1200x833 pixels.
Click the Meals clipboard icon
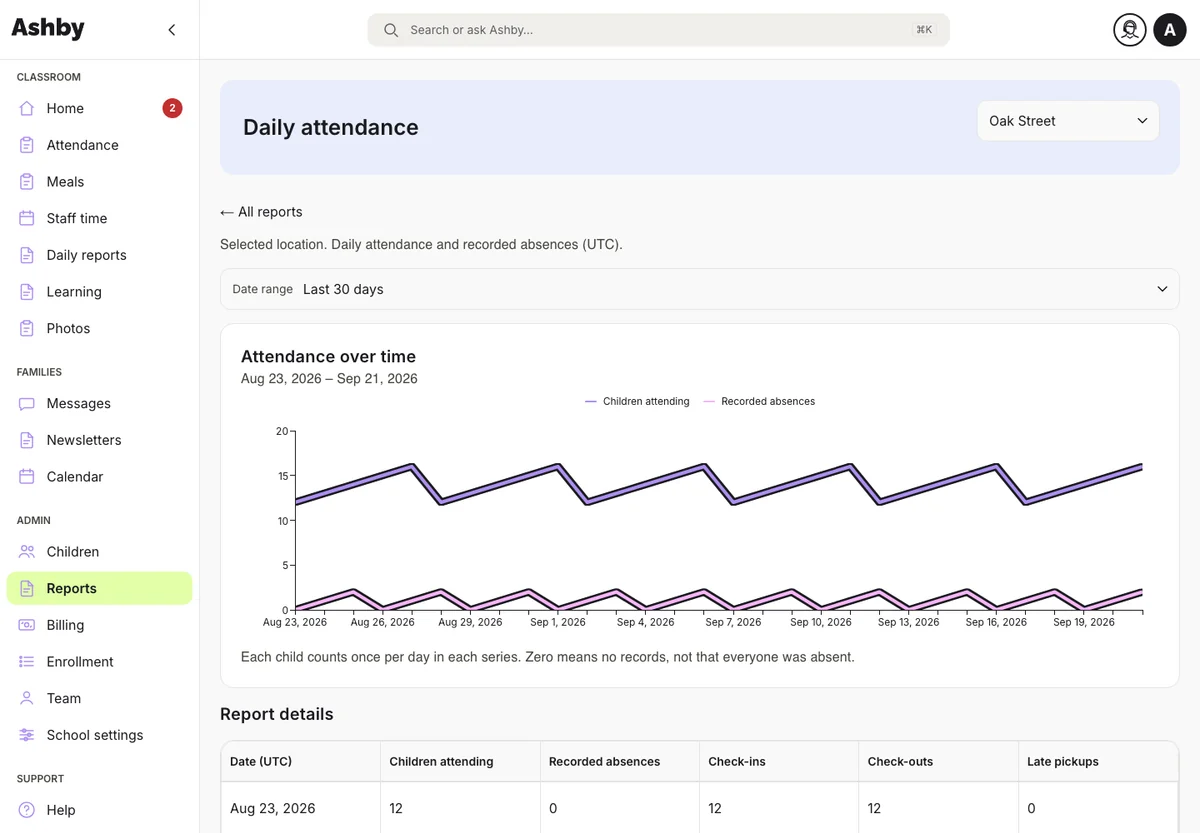pyautogui.click(x=27, y=182)
